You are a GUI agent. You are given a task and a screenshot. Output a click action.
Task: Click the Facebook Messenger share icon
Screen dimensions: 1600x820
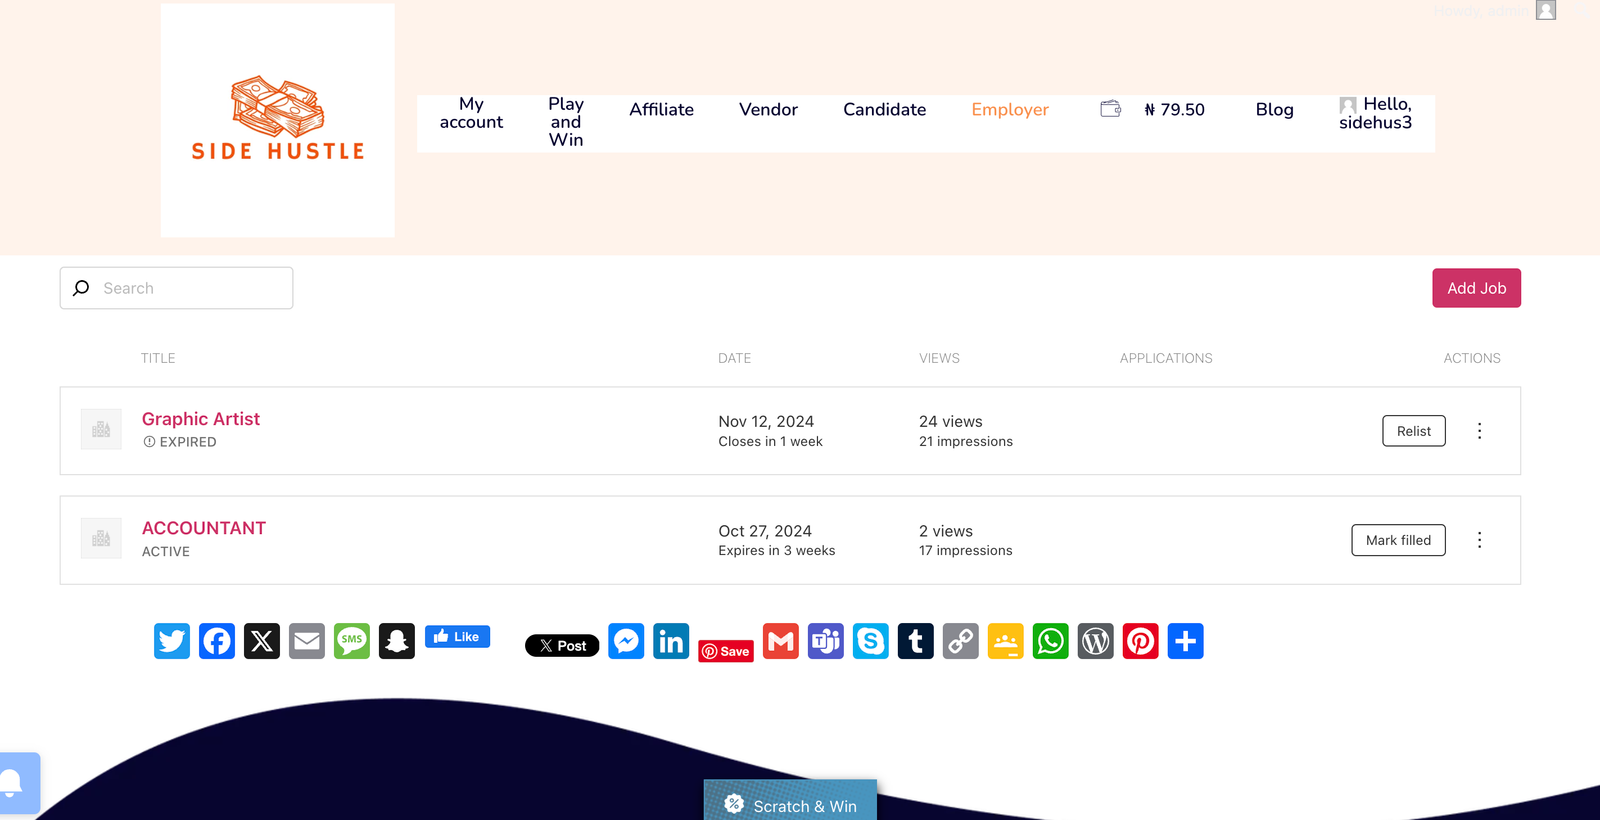tap(626, 641)
